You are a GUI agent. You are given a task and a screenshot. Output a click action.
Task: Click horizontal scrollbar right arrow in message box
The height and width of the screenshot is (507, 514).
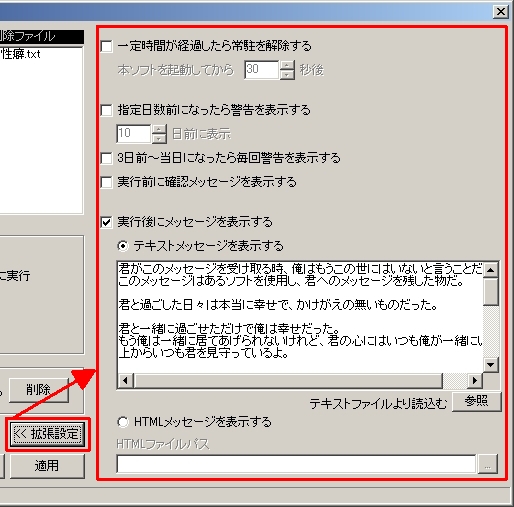(x=475, y=380)
